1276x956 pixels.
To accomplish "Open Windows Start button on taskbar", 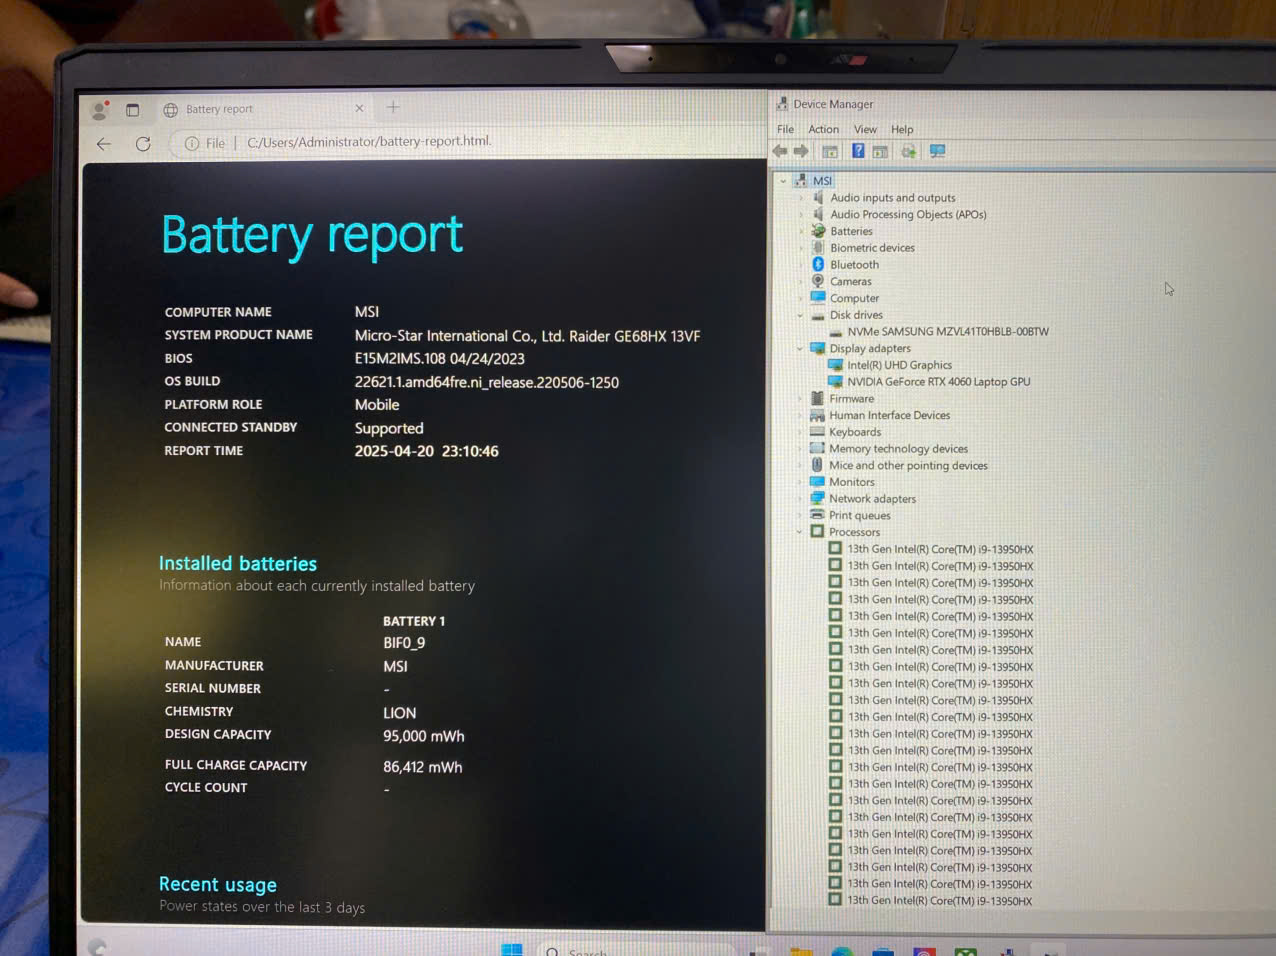I will coord(512,949).
